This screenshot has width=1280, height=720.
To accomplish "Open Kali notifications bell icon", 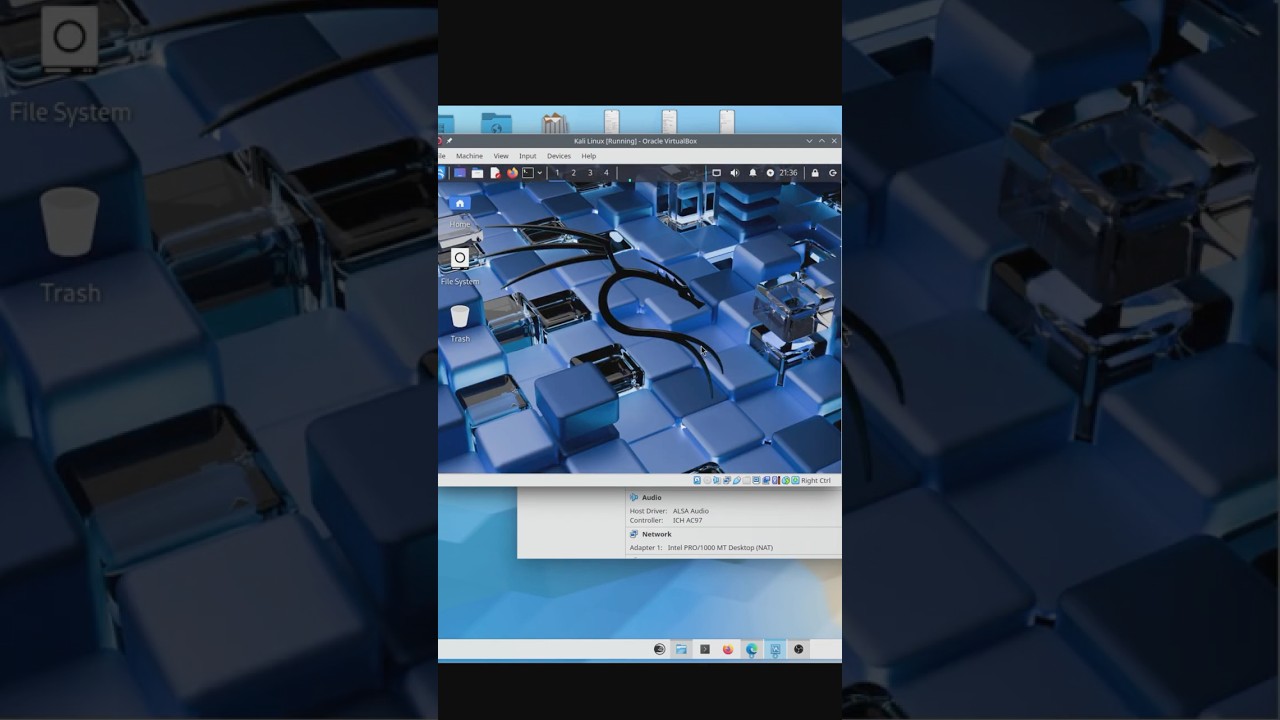I will 753,173.
